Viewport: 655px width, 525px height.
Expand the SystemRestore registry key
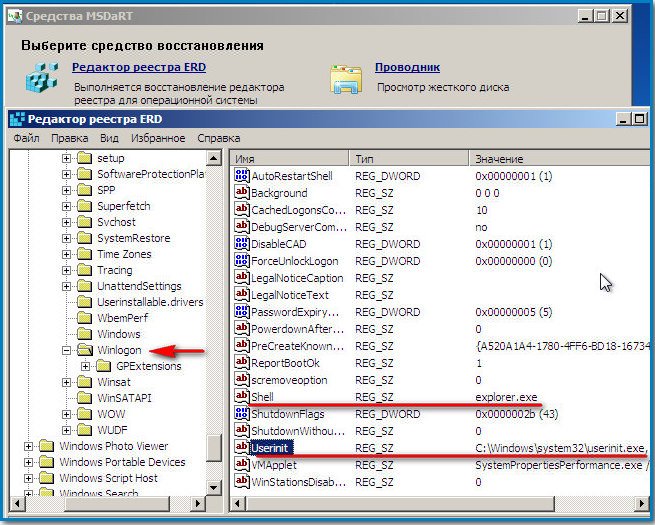tap(67, 238)
